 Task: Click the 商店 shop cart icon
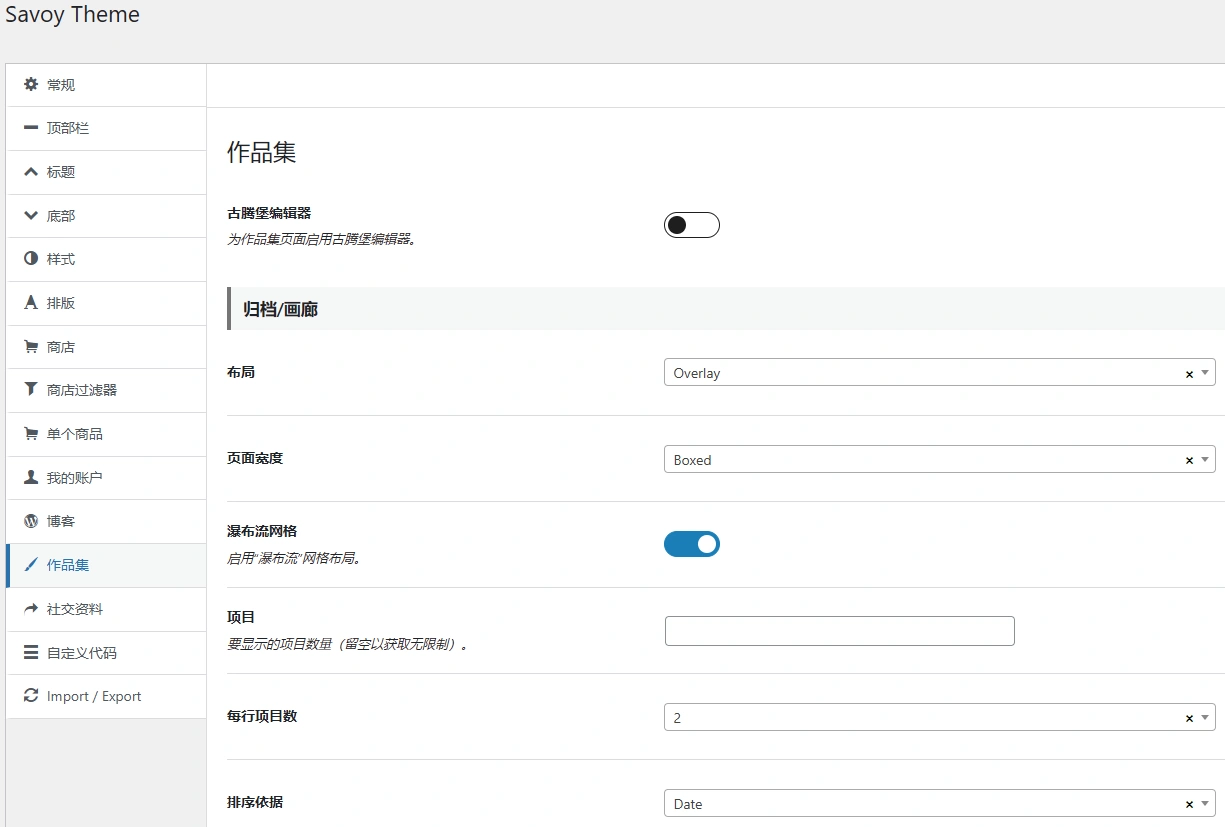30,346
